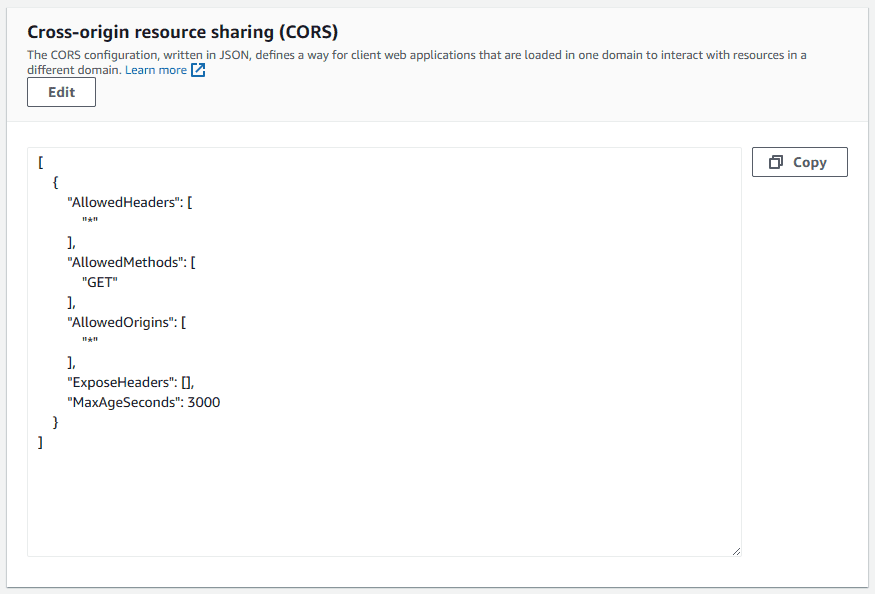
Task: Click the resize grip of the JSON box
Action: (737, 549)
